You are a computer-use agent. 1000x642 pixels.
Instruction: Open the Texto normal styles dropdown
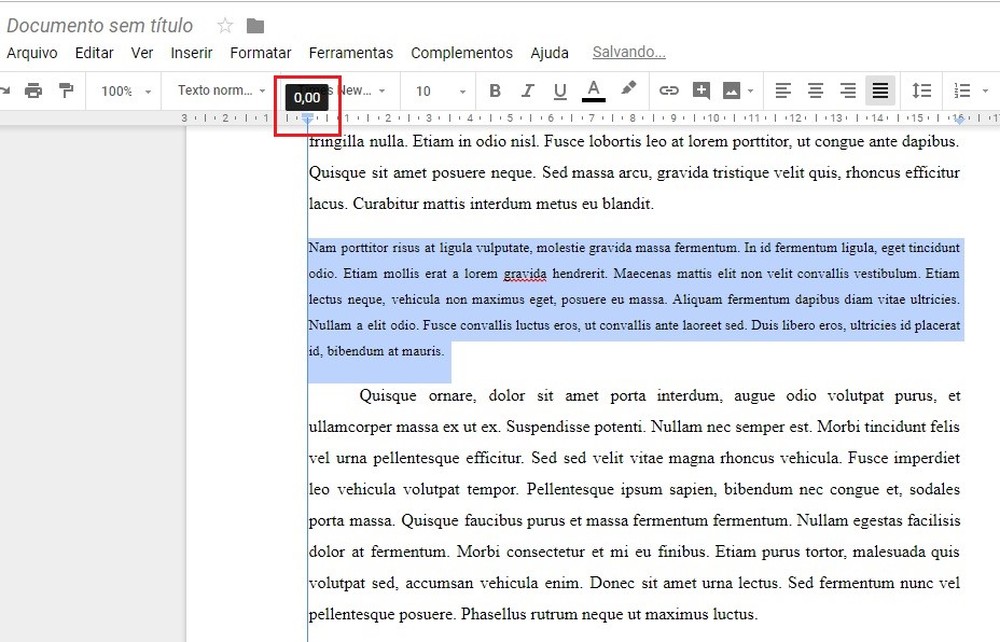pos(219,90)
